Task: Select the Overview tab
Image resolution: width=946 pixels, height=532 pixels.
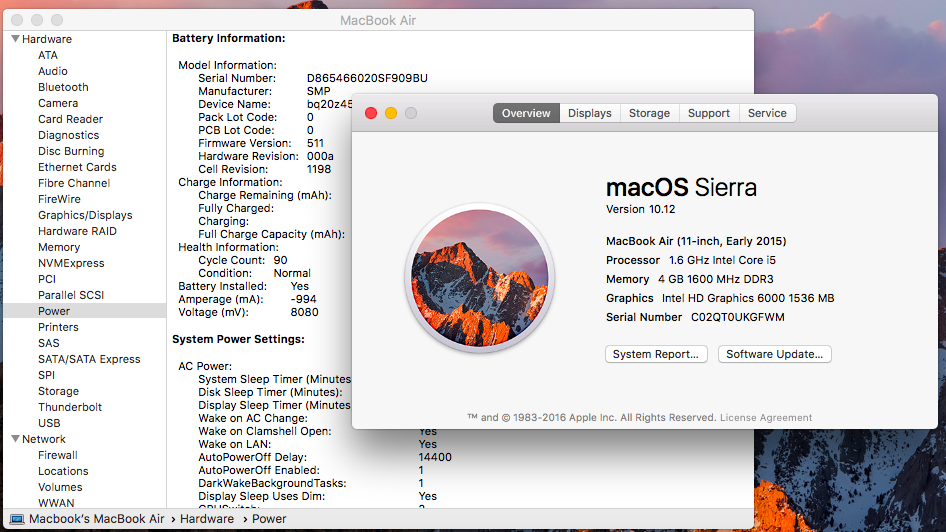Action: (x=526, y=113)
